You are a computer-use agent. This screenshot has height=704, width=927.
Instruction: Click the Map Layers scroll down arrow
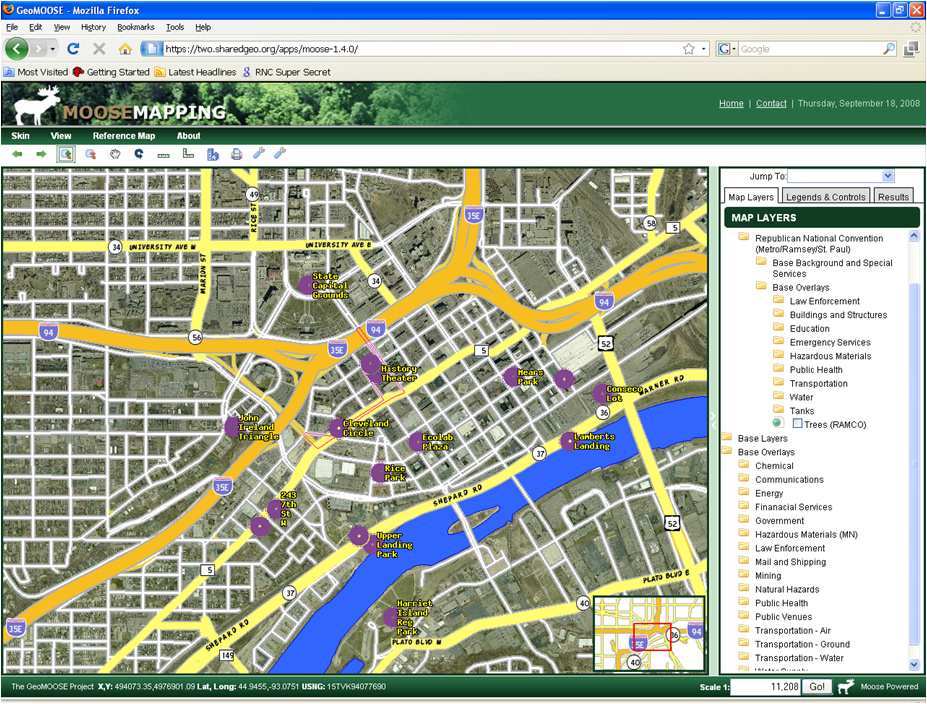[x=914, y=664]
